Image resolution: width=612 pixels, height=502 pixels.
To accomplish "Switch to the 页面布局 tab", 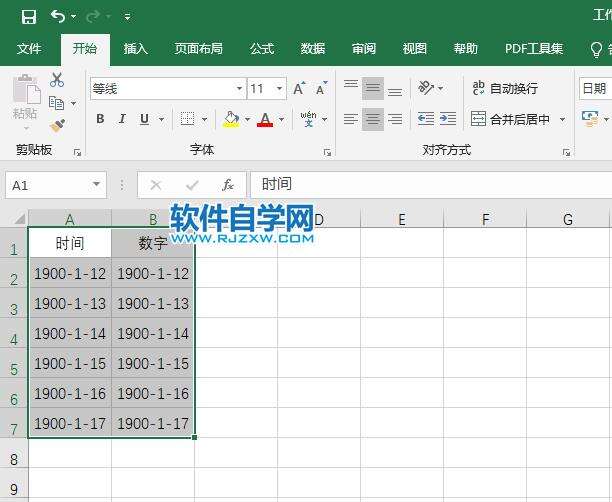I will tap(199, 49).
